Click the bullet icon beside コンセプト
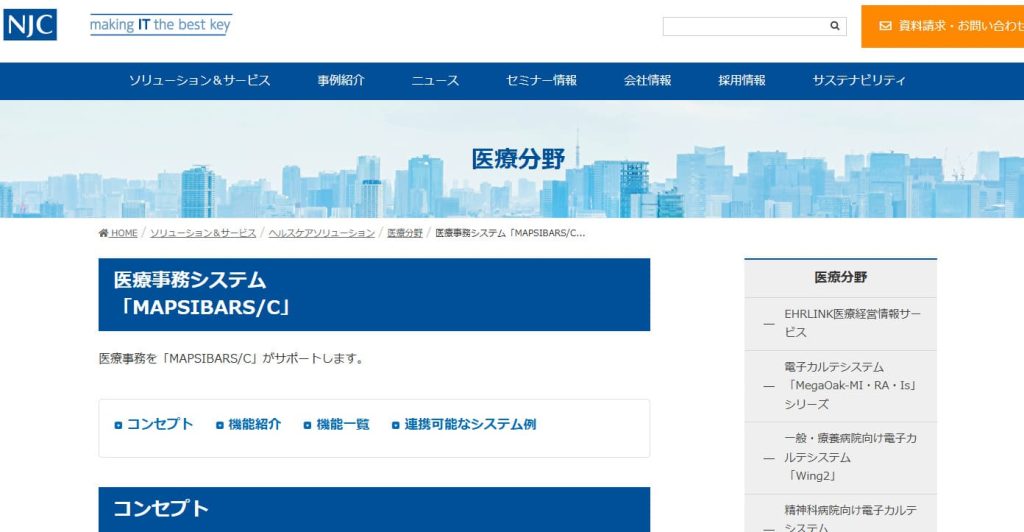 118,426
